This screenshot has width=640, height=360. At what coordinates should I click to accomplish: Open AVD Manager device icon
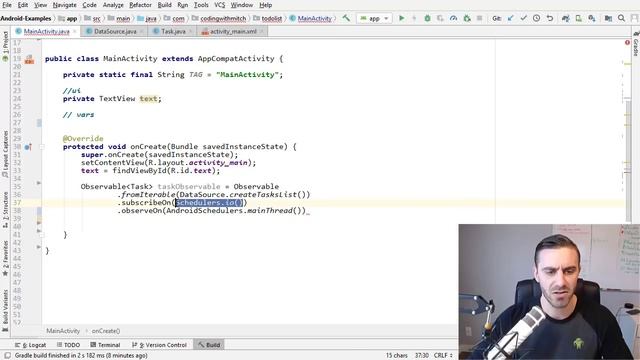(579, 18)
